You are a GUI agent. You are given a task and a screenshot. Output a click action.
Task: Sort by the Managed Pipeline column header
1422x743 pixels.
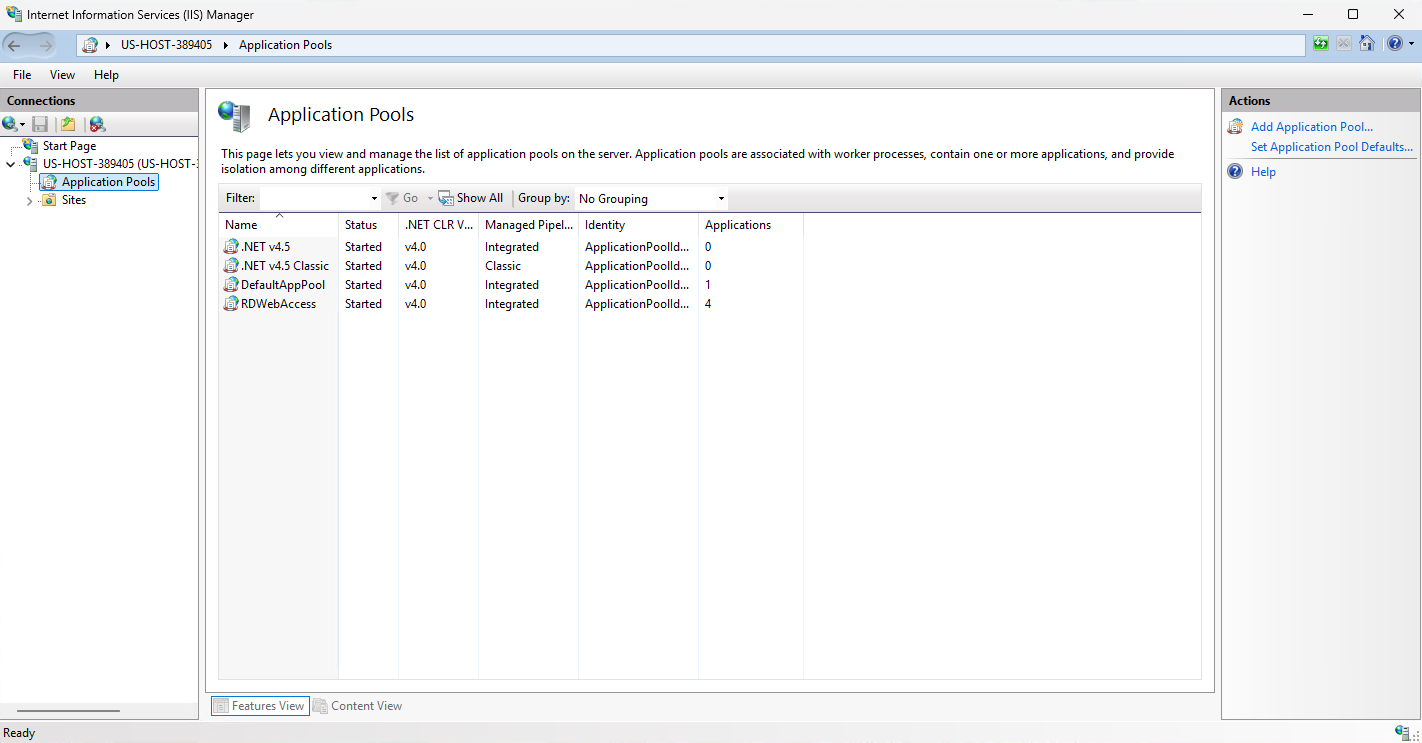528,225
